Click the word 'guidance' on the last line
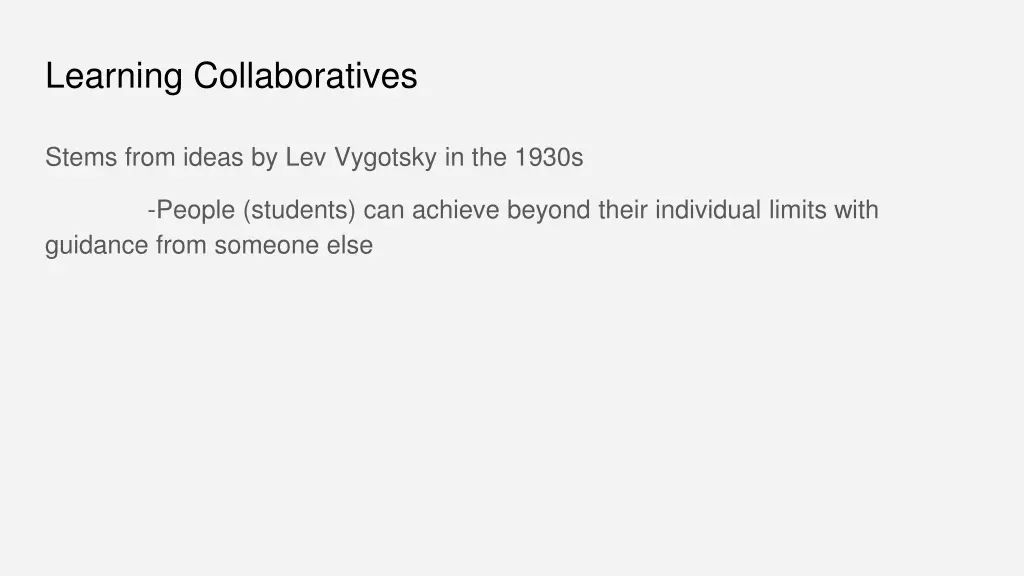 tap(96, 246)
